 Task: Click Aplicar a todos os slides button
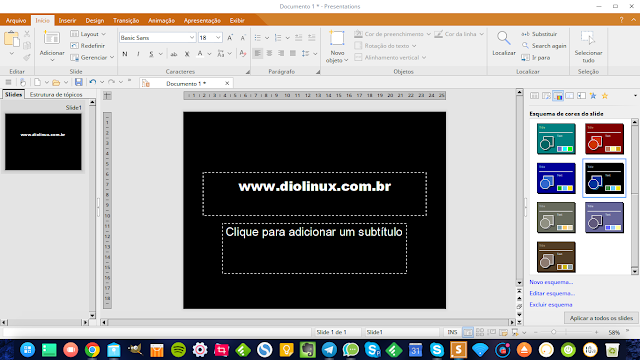[x=601, y=318]
